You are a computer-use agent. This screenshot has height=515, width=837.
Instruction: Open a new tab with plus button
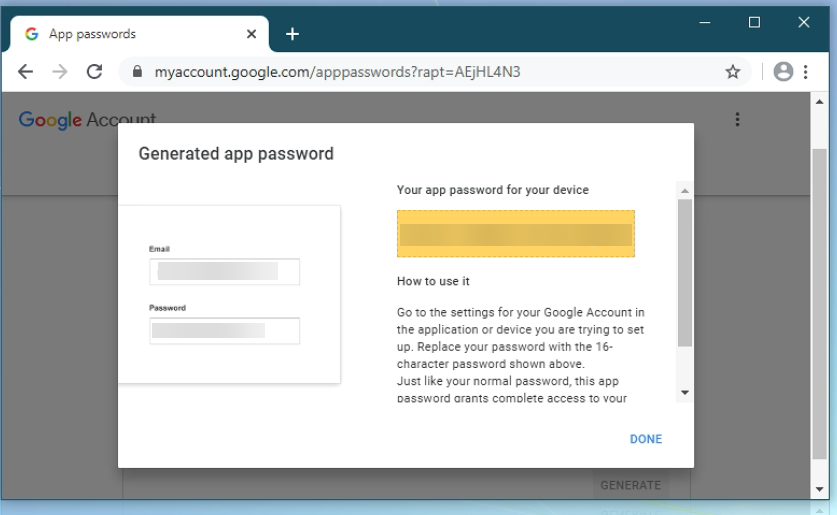(x=292, y=34)
